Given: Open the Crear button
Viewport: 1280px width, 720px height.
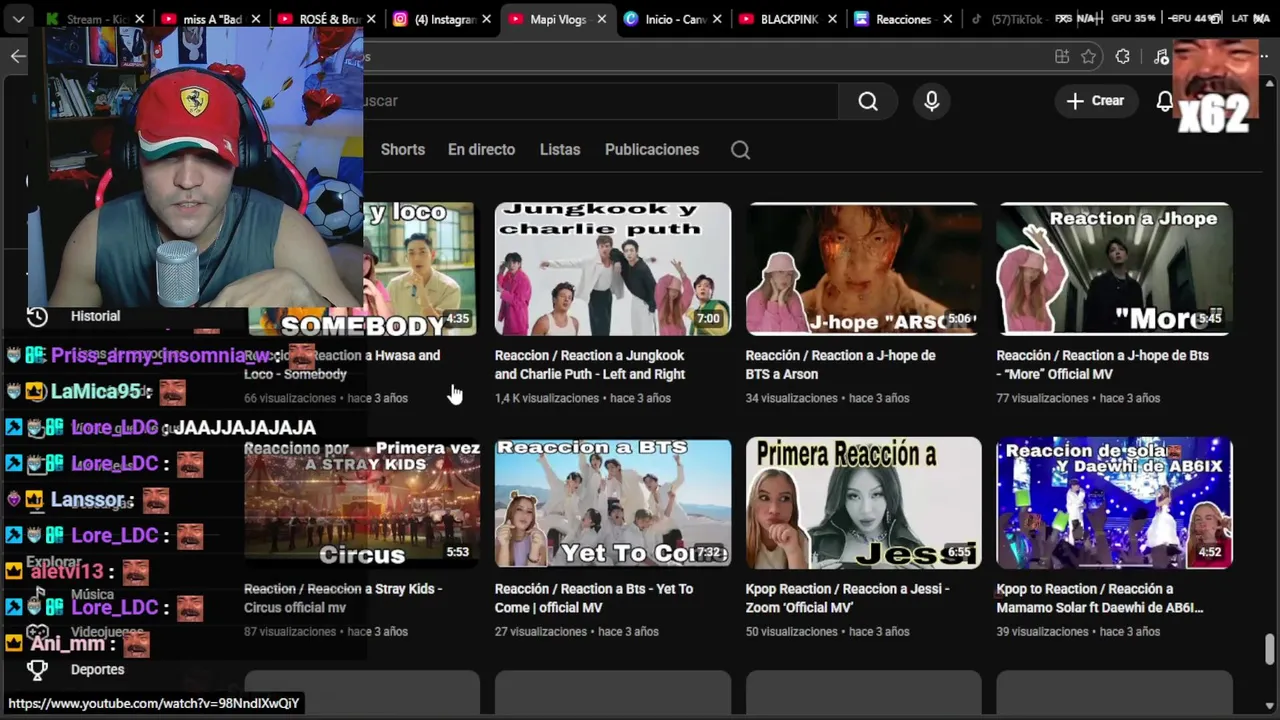Looking at the screenshot, I should 1095,101.
